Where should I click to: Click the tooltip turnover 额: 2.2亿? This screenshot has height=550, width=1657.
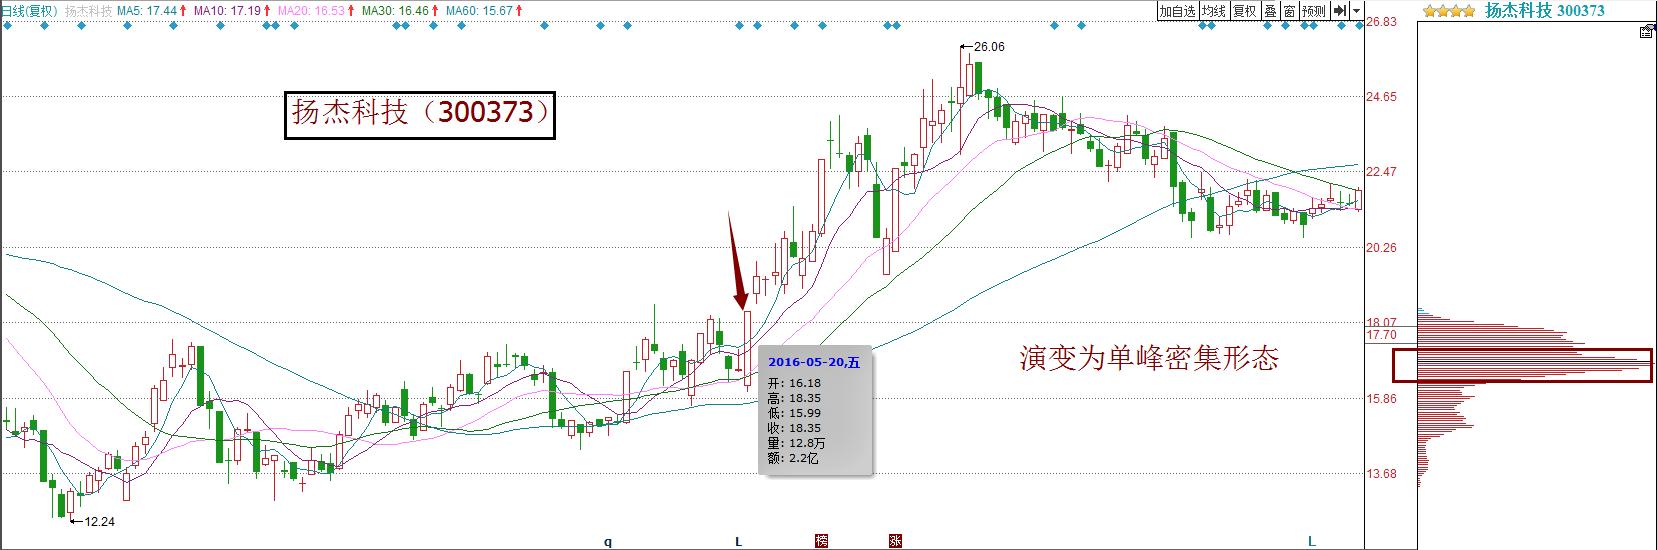pyautogui.click(x=792, y=458)
